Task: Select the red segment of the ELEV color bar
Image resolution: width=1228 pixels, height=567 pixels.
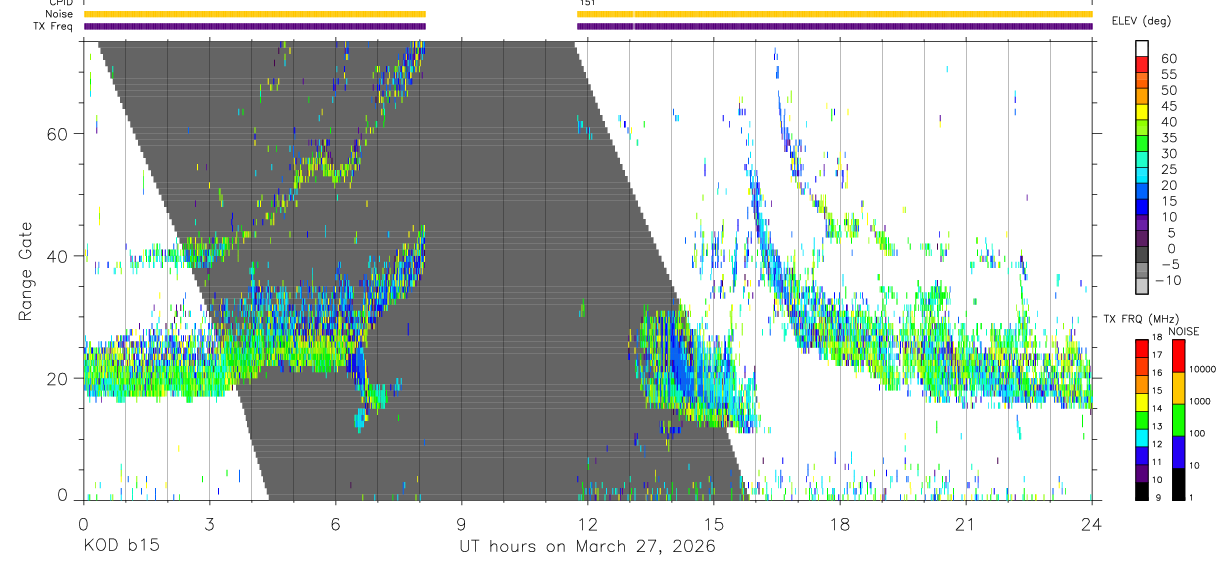Action: (1142, 65)
